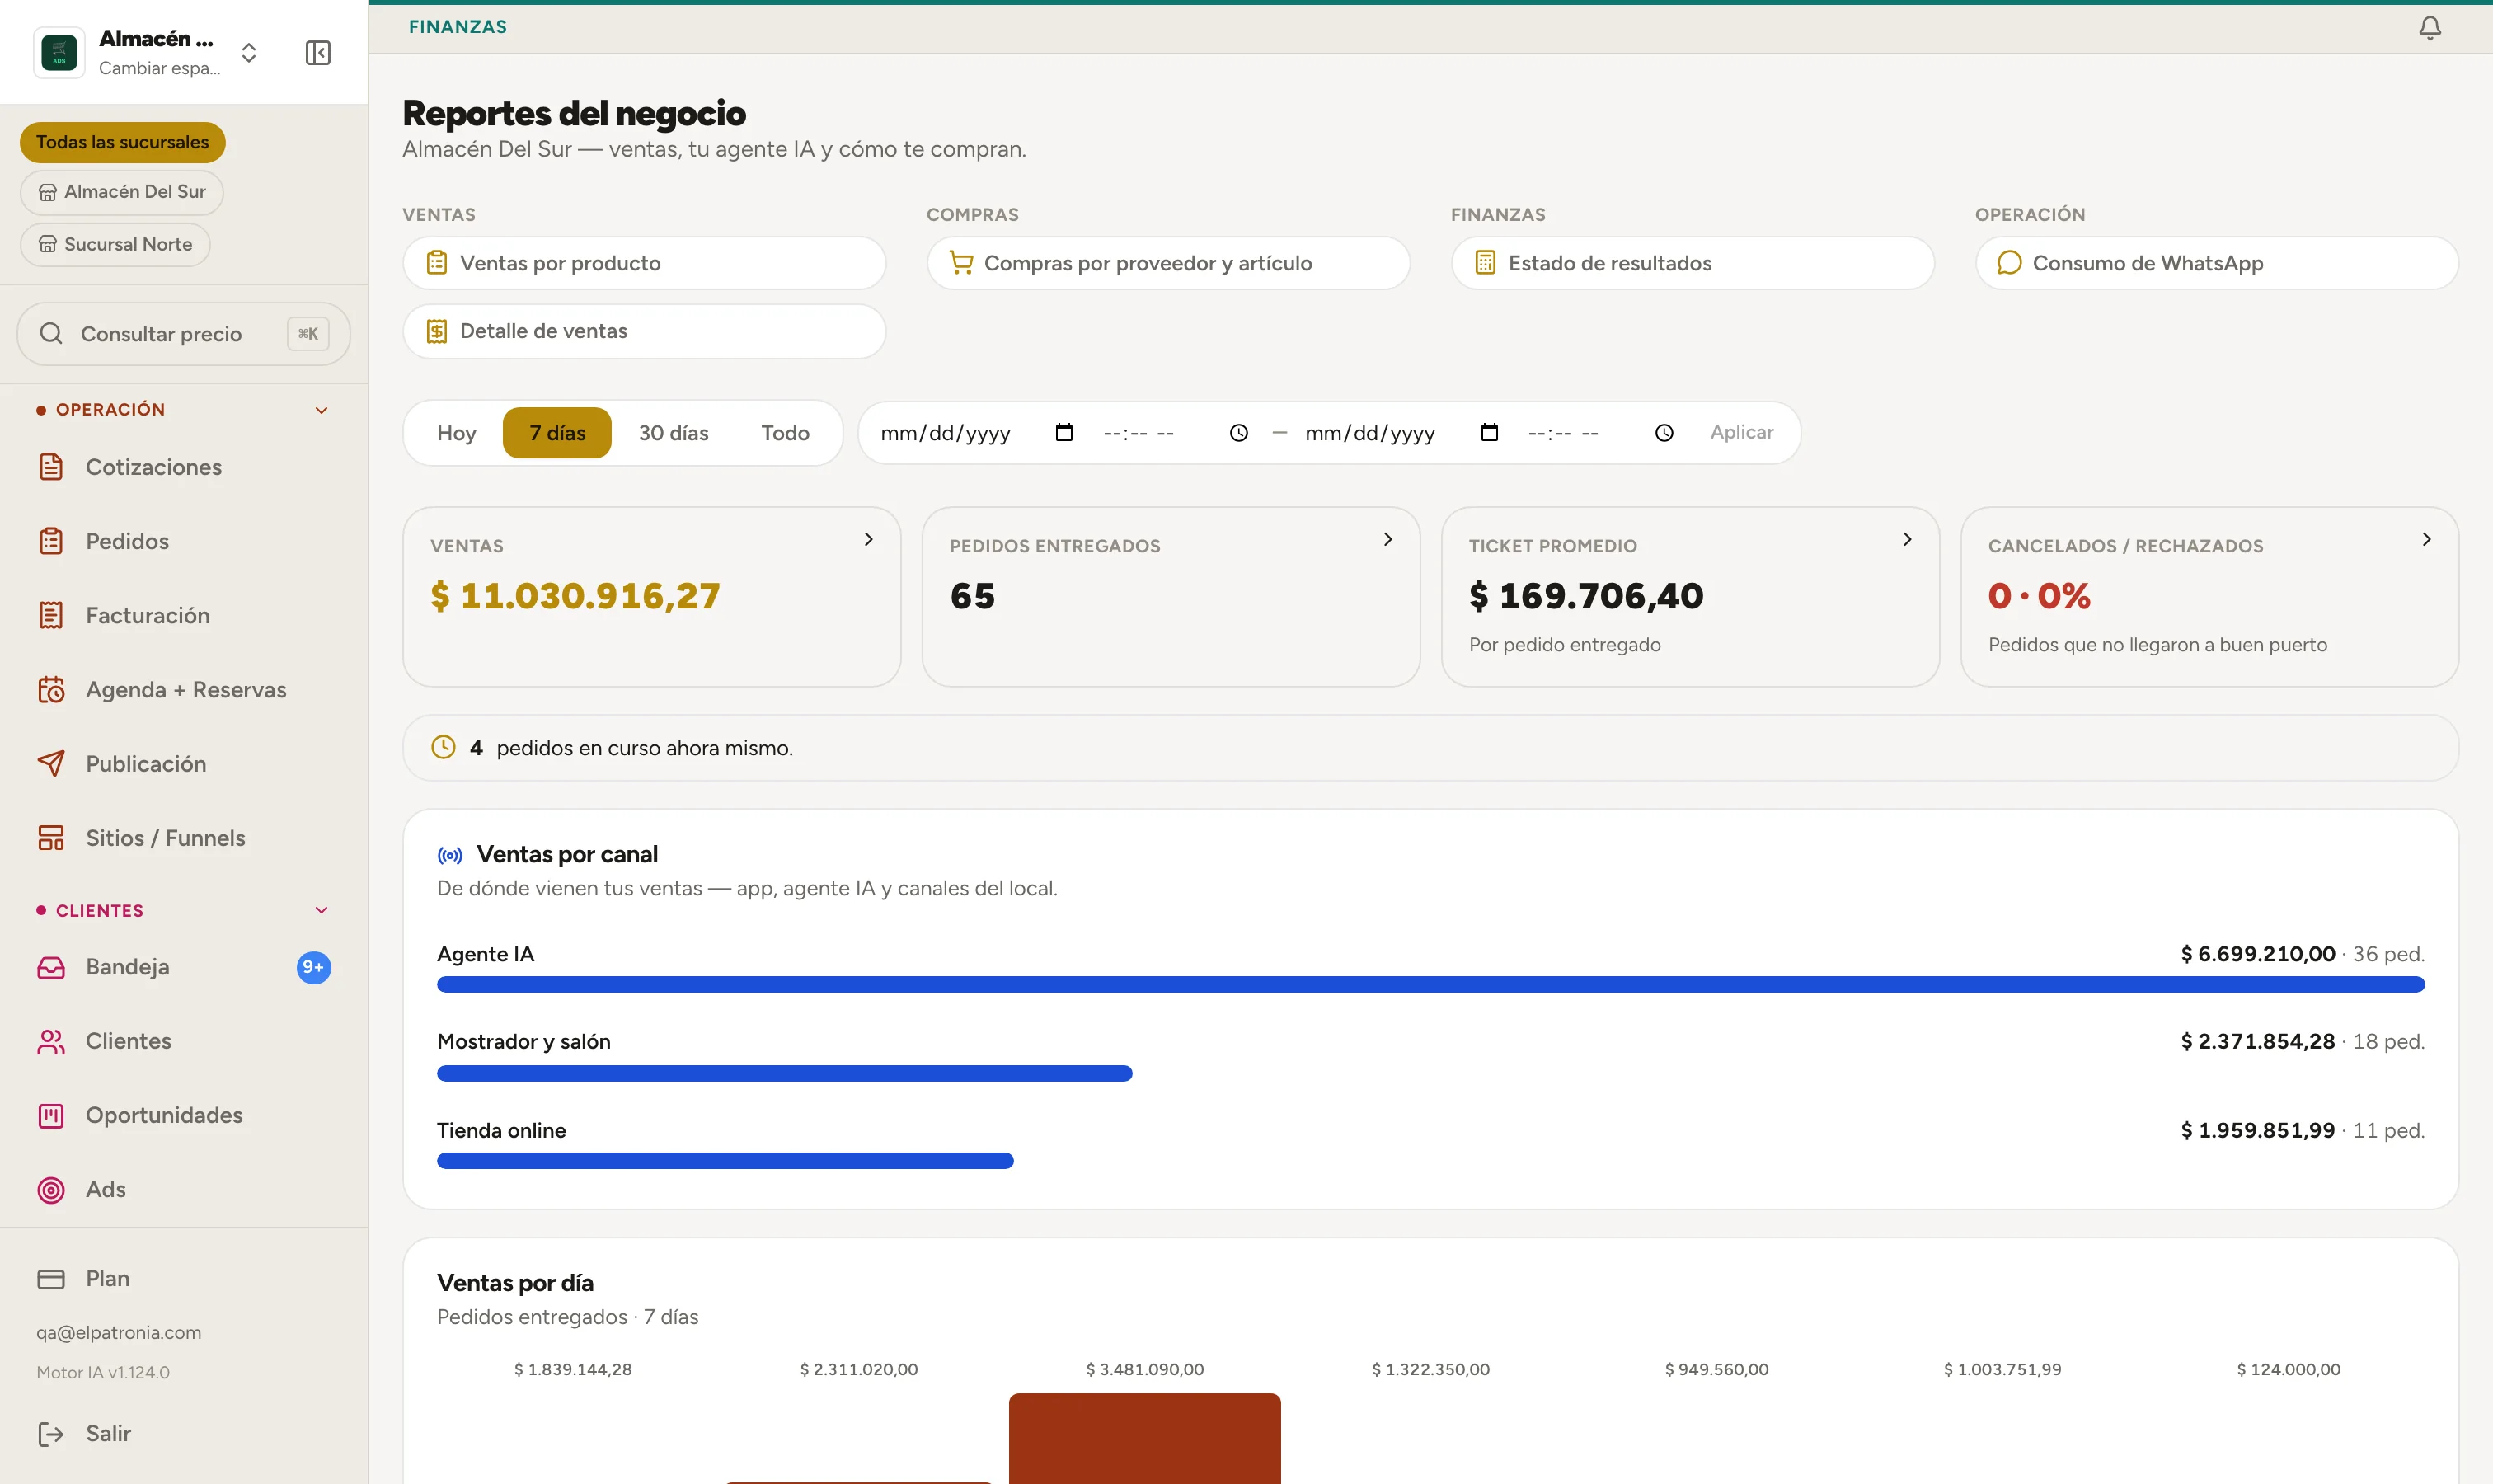Open Ads section
Screen dimensions: 2493x1484
pyautogui.click(x=184, y=1189)
